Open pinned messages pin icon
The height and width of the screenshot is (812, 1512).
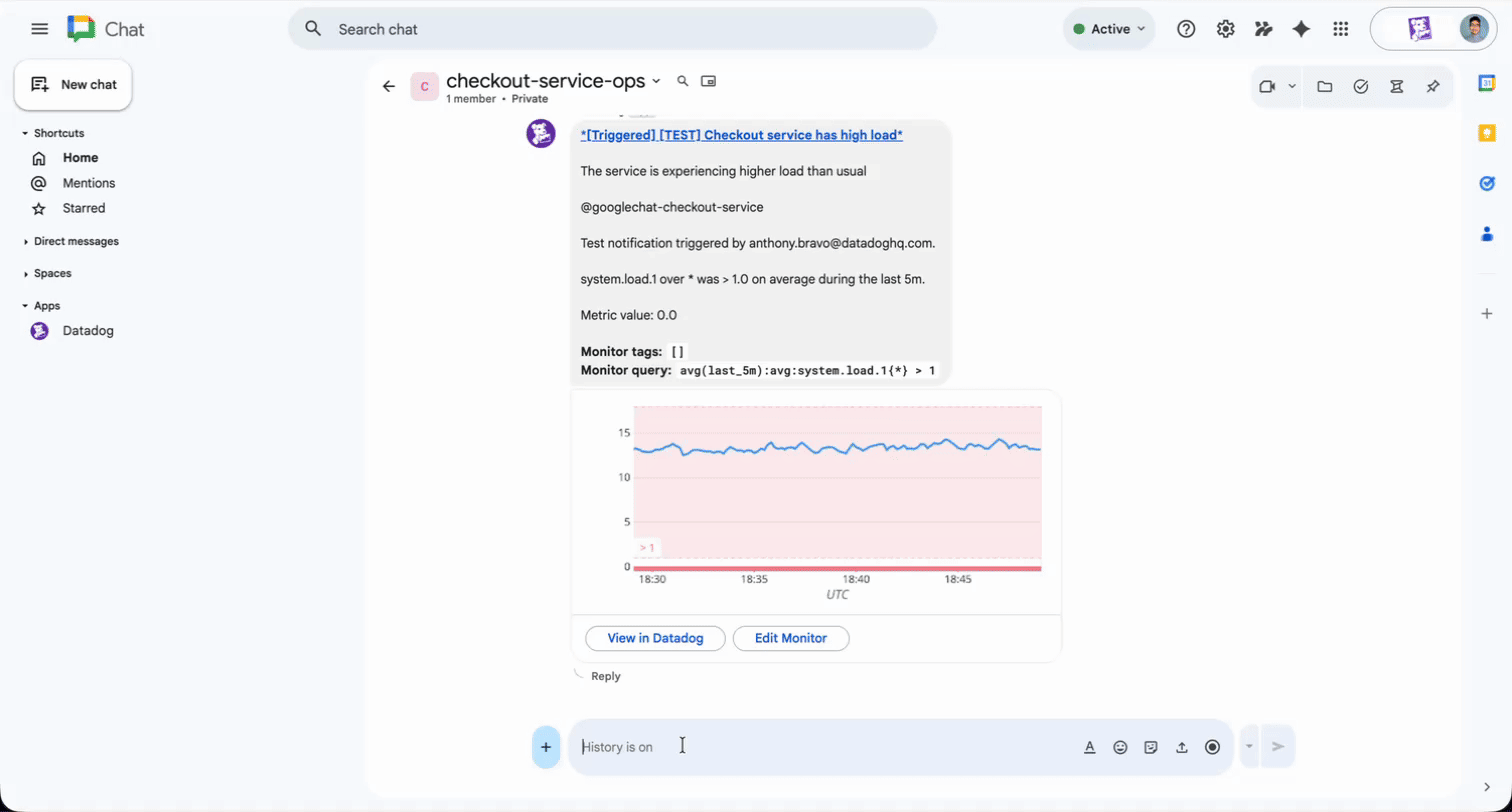coord(1433,87)
